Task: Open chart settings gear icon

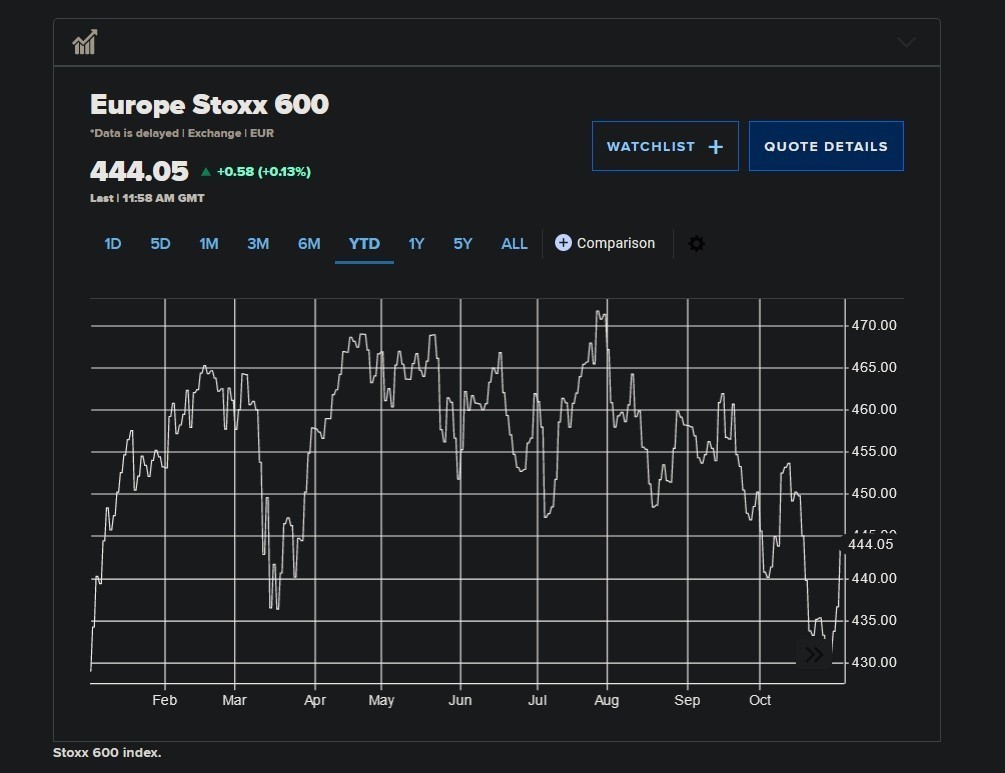Action: [x=697, y=244]
